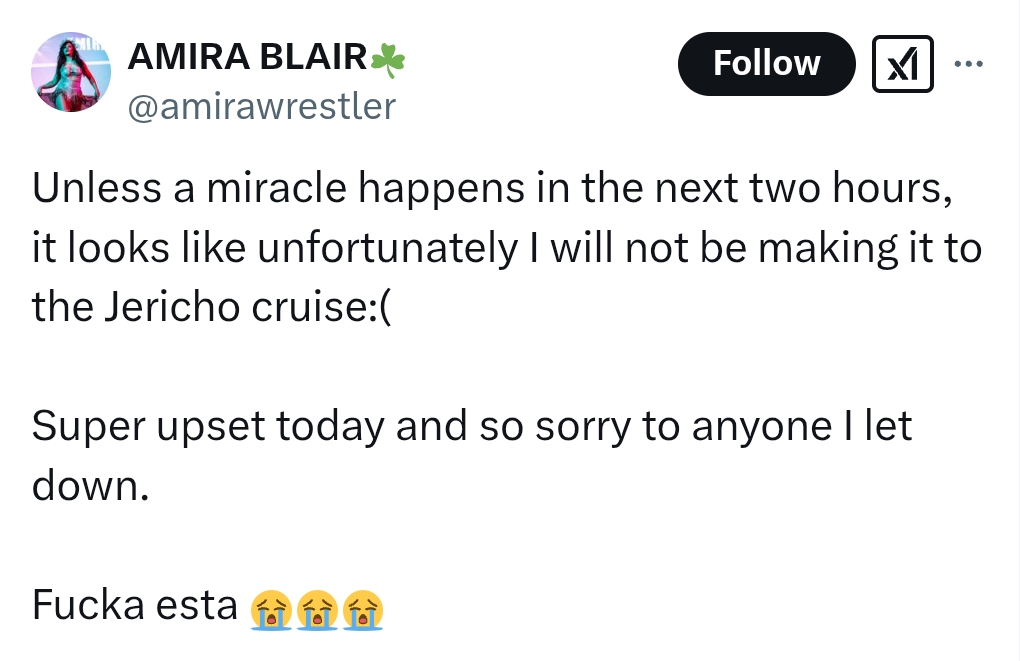Screen dimensions: 1020x661
Task: Click the word "down." in the post
Action: [90, 487]
